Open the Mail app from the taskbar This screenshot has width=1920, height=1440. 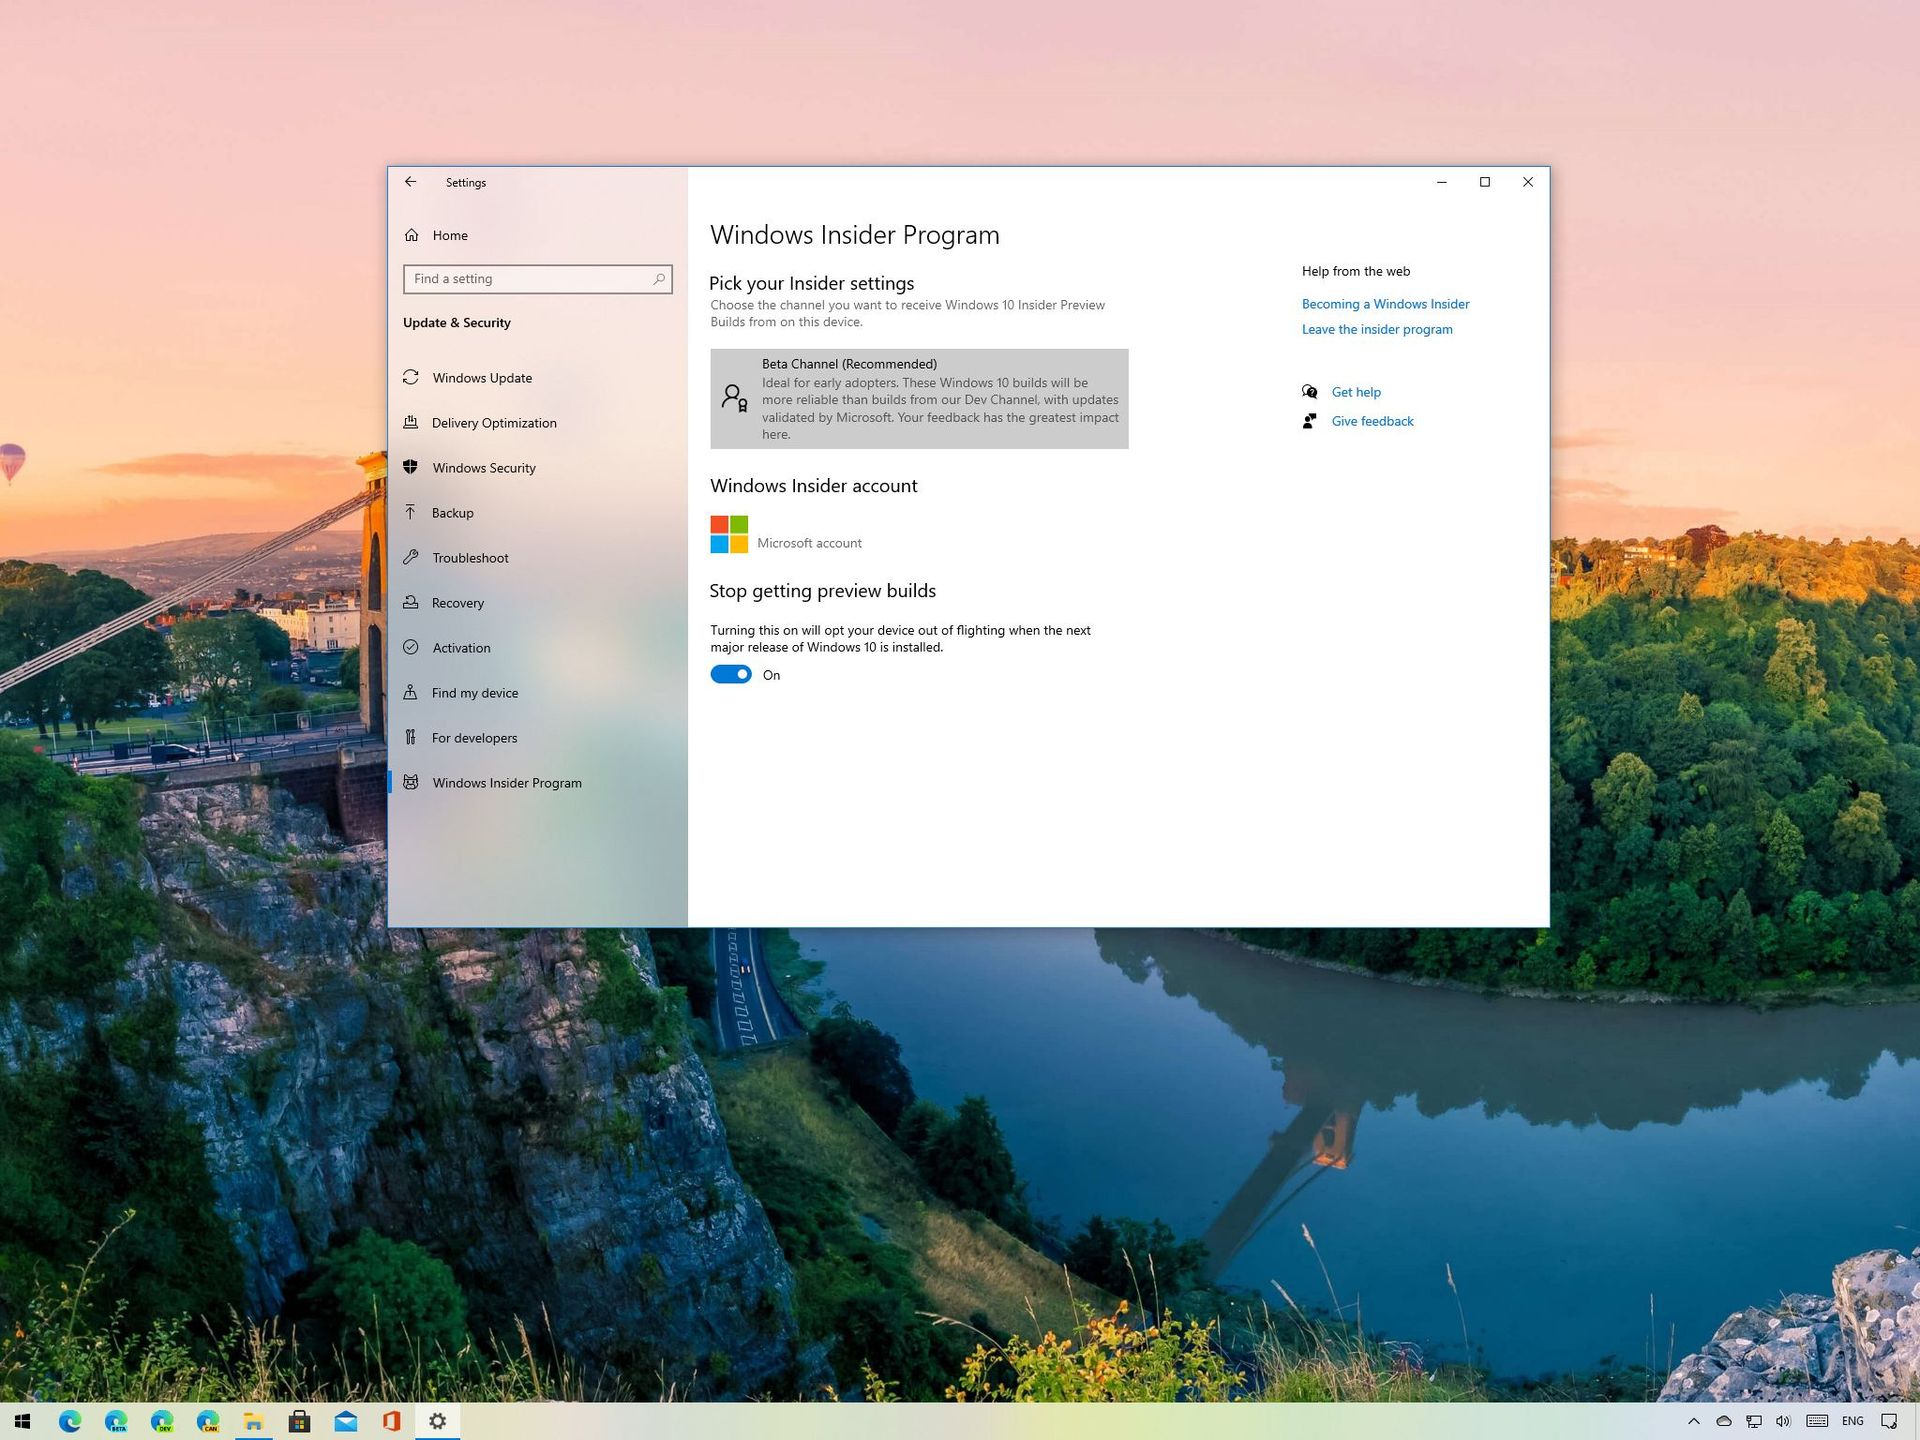click(x=345, y=1421)
